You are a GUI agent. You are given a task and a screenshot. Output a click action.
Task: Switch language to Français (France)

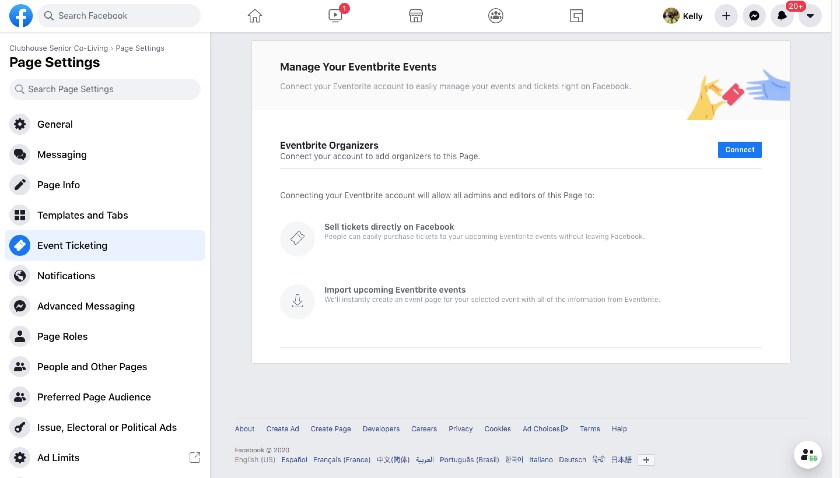tap(342, 460)
